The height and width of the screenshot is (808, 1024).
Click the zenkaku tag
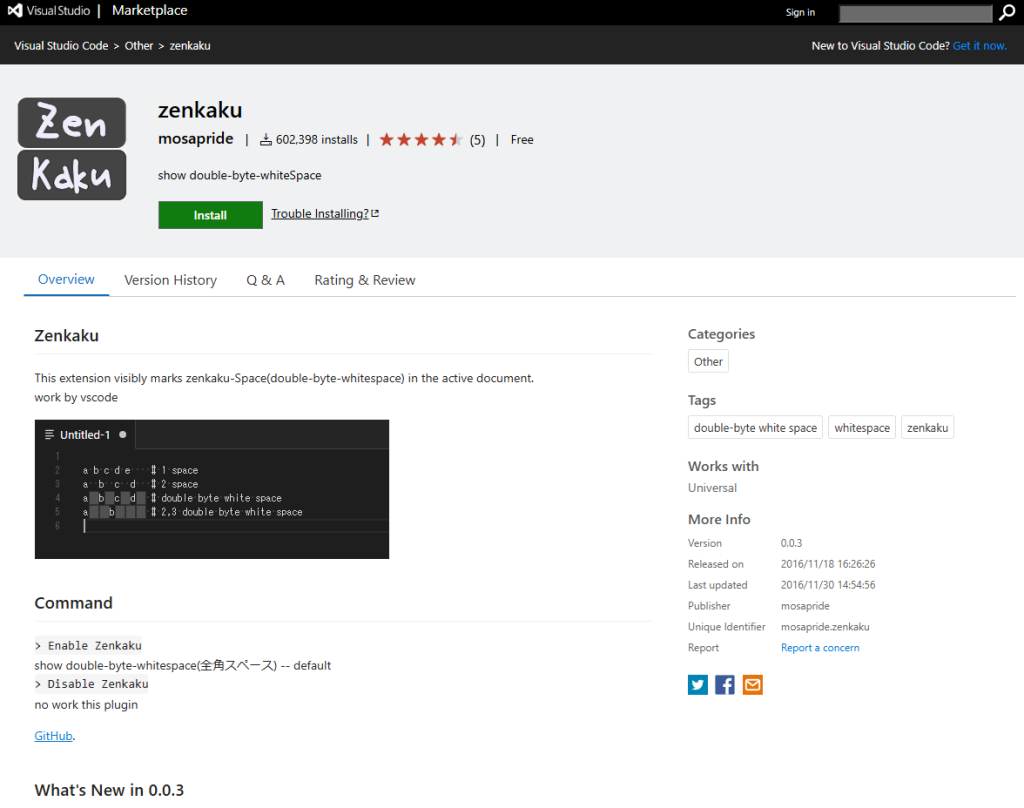(927, 428)
